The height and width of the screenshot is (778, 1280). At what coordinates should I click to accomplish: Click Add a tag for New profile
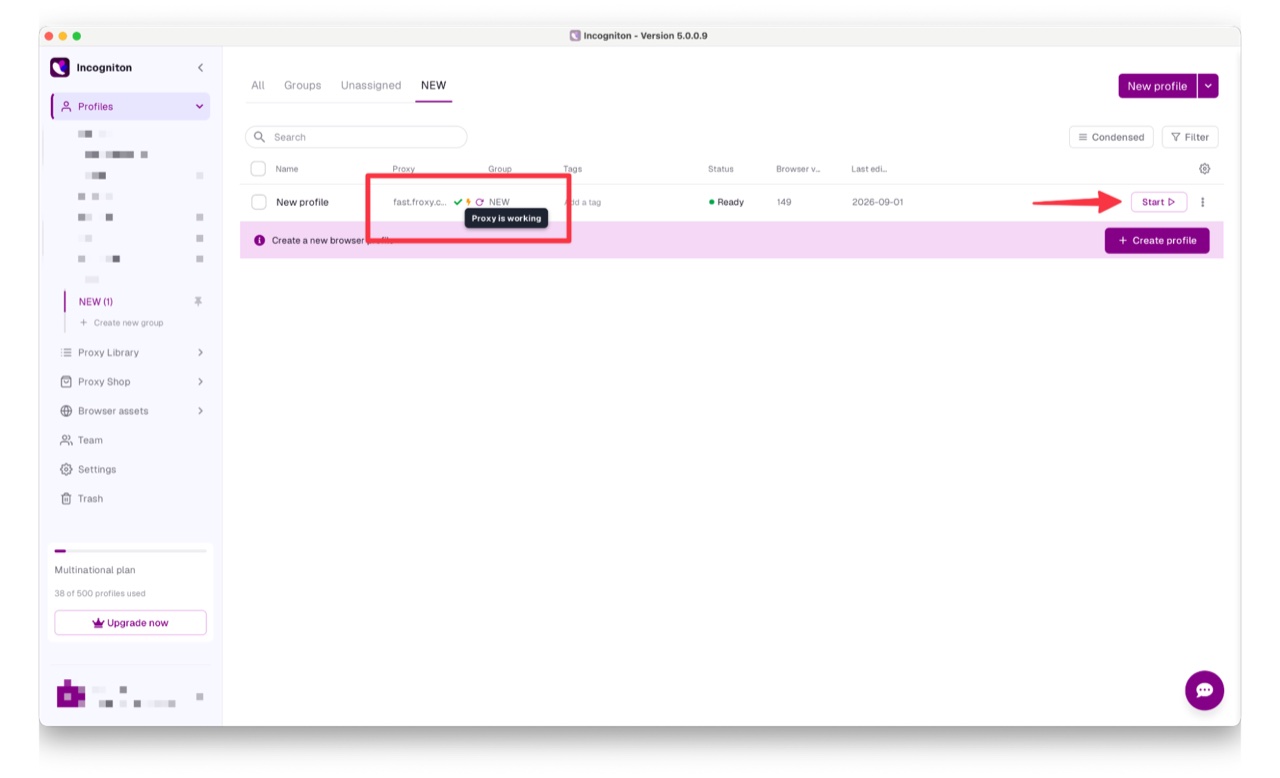[582, 202]
